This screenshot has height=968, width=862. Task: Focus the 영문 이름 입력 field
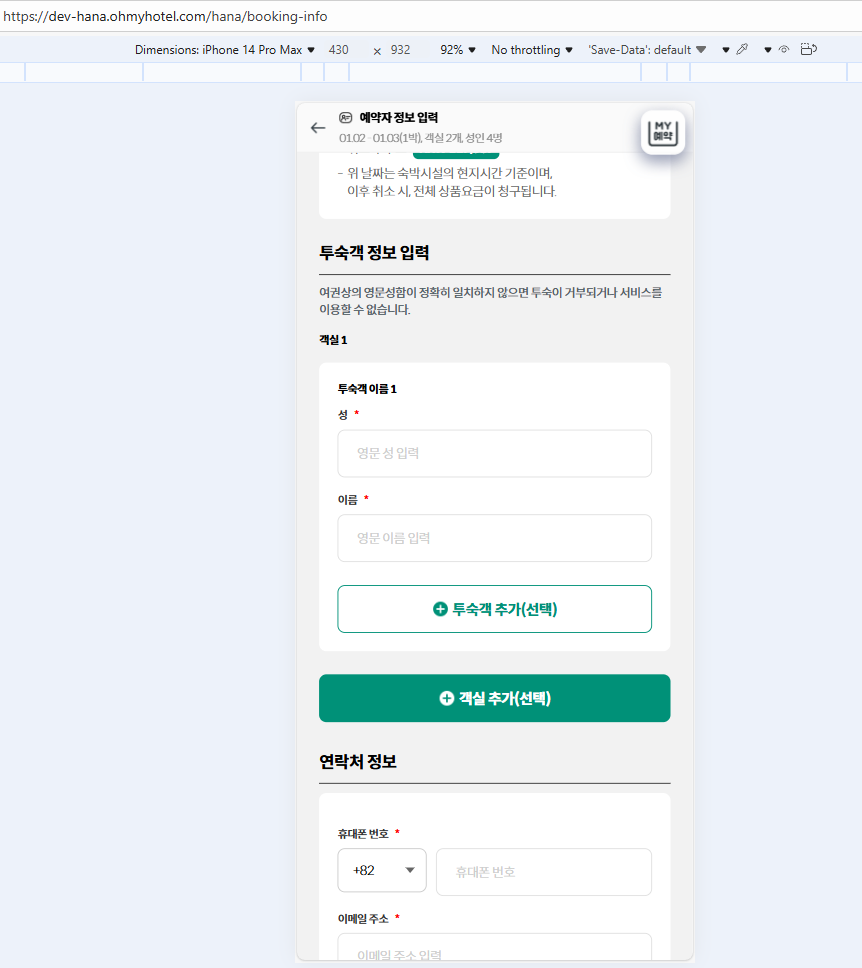(495, 538)
